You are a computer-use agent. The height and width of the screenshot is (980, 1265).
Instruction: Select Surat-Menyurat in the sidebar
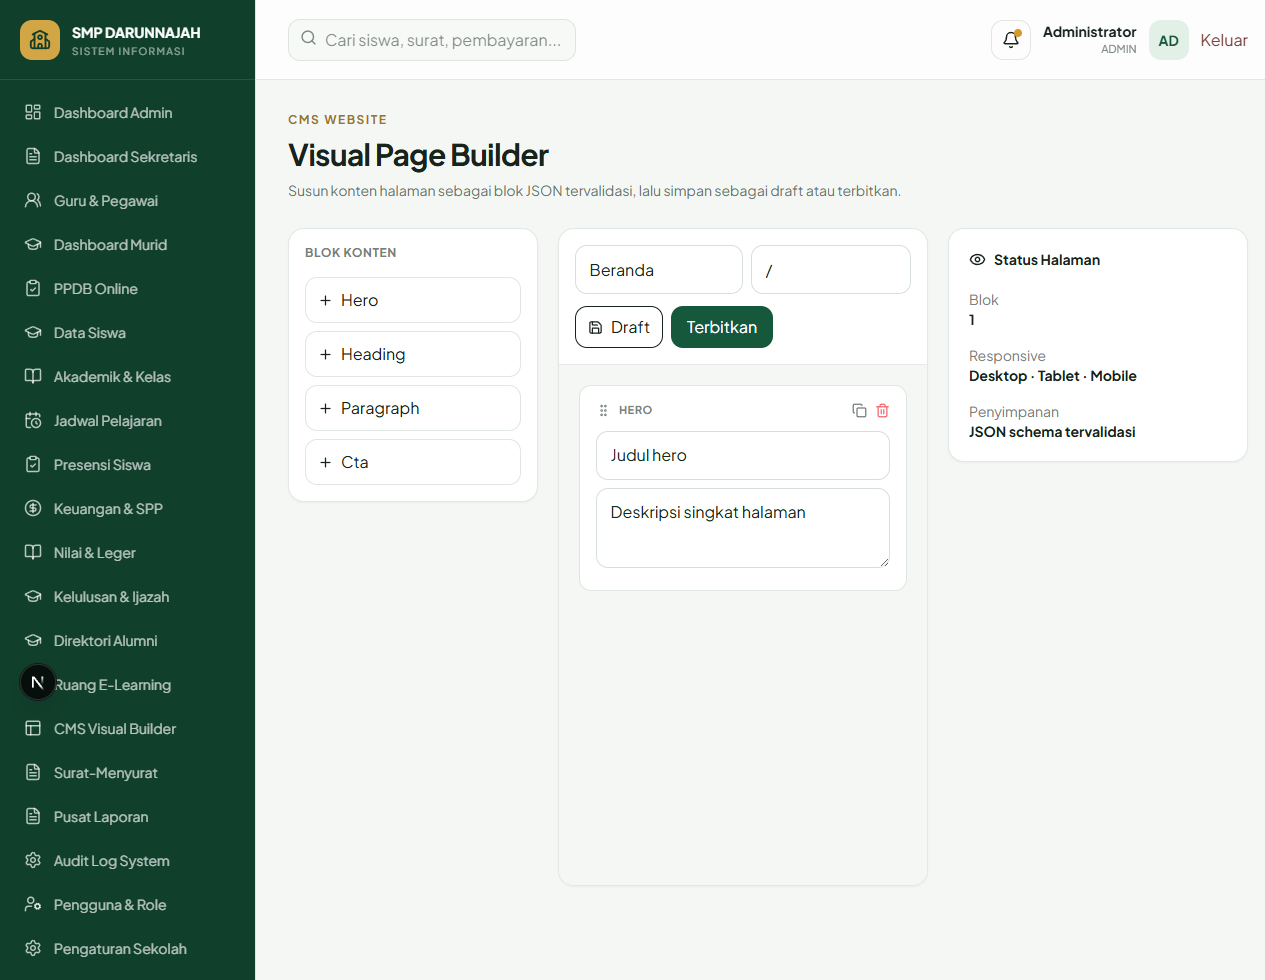[x=127, y=772]
